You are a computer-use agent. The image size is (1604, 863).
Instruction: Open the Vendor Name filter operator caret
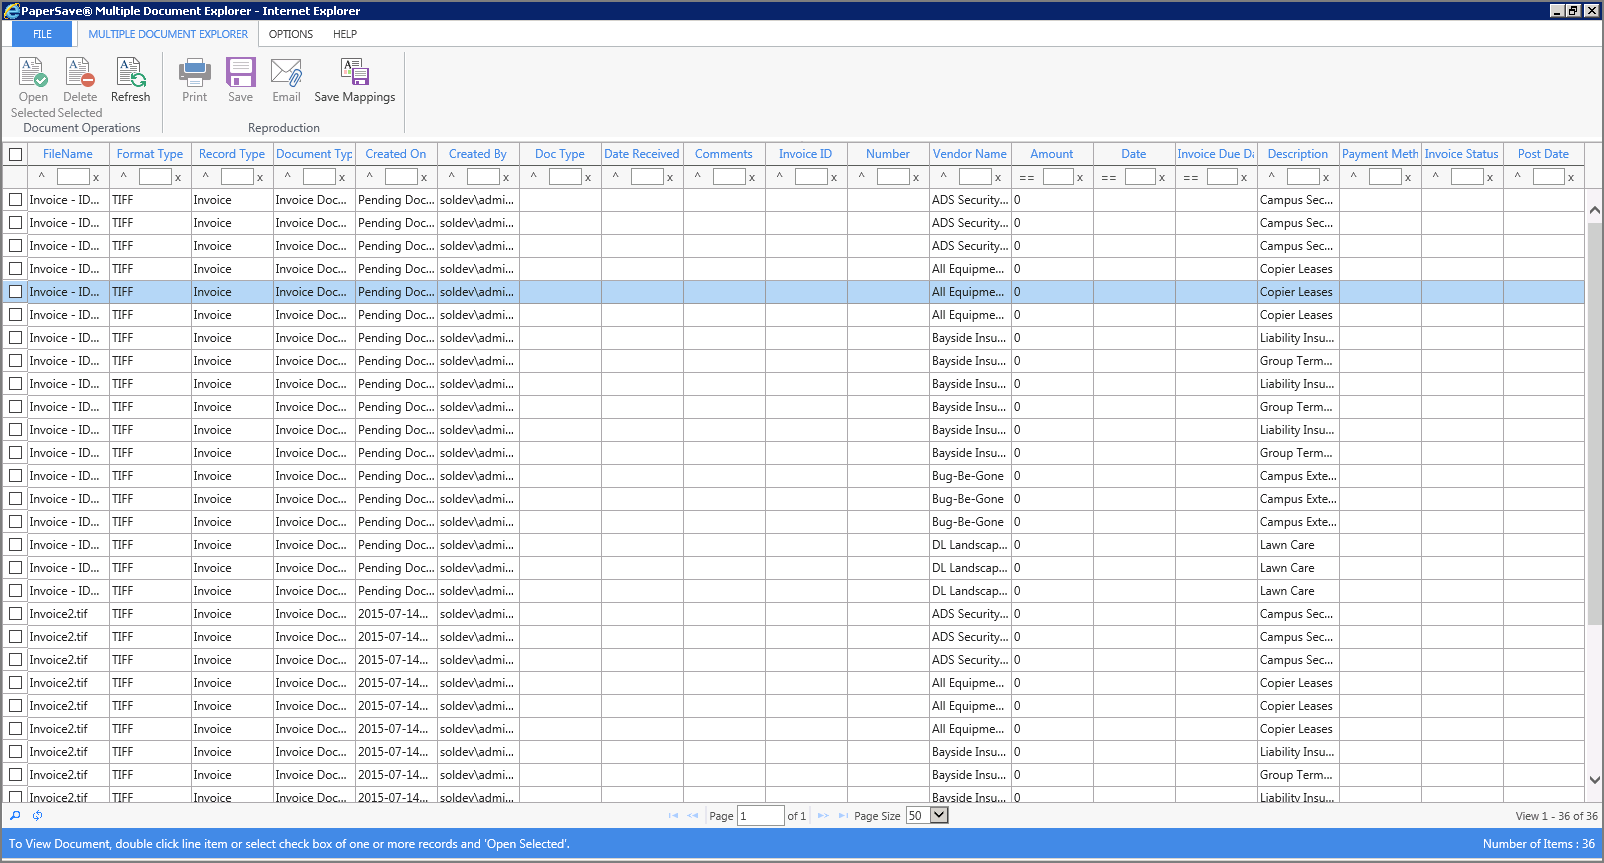click(944, 176)
